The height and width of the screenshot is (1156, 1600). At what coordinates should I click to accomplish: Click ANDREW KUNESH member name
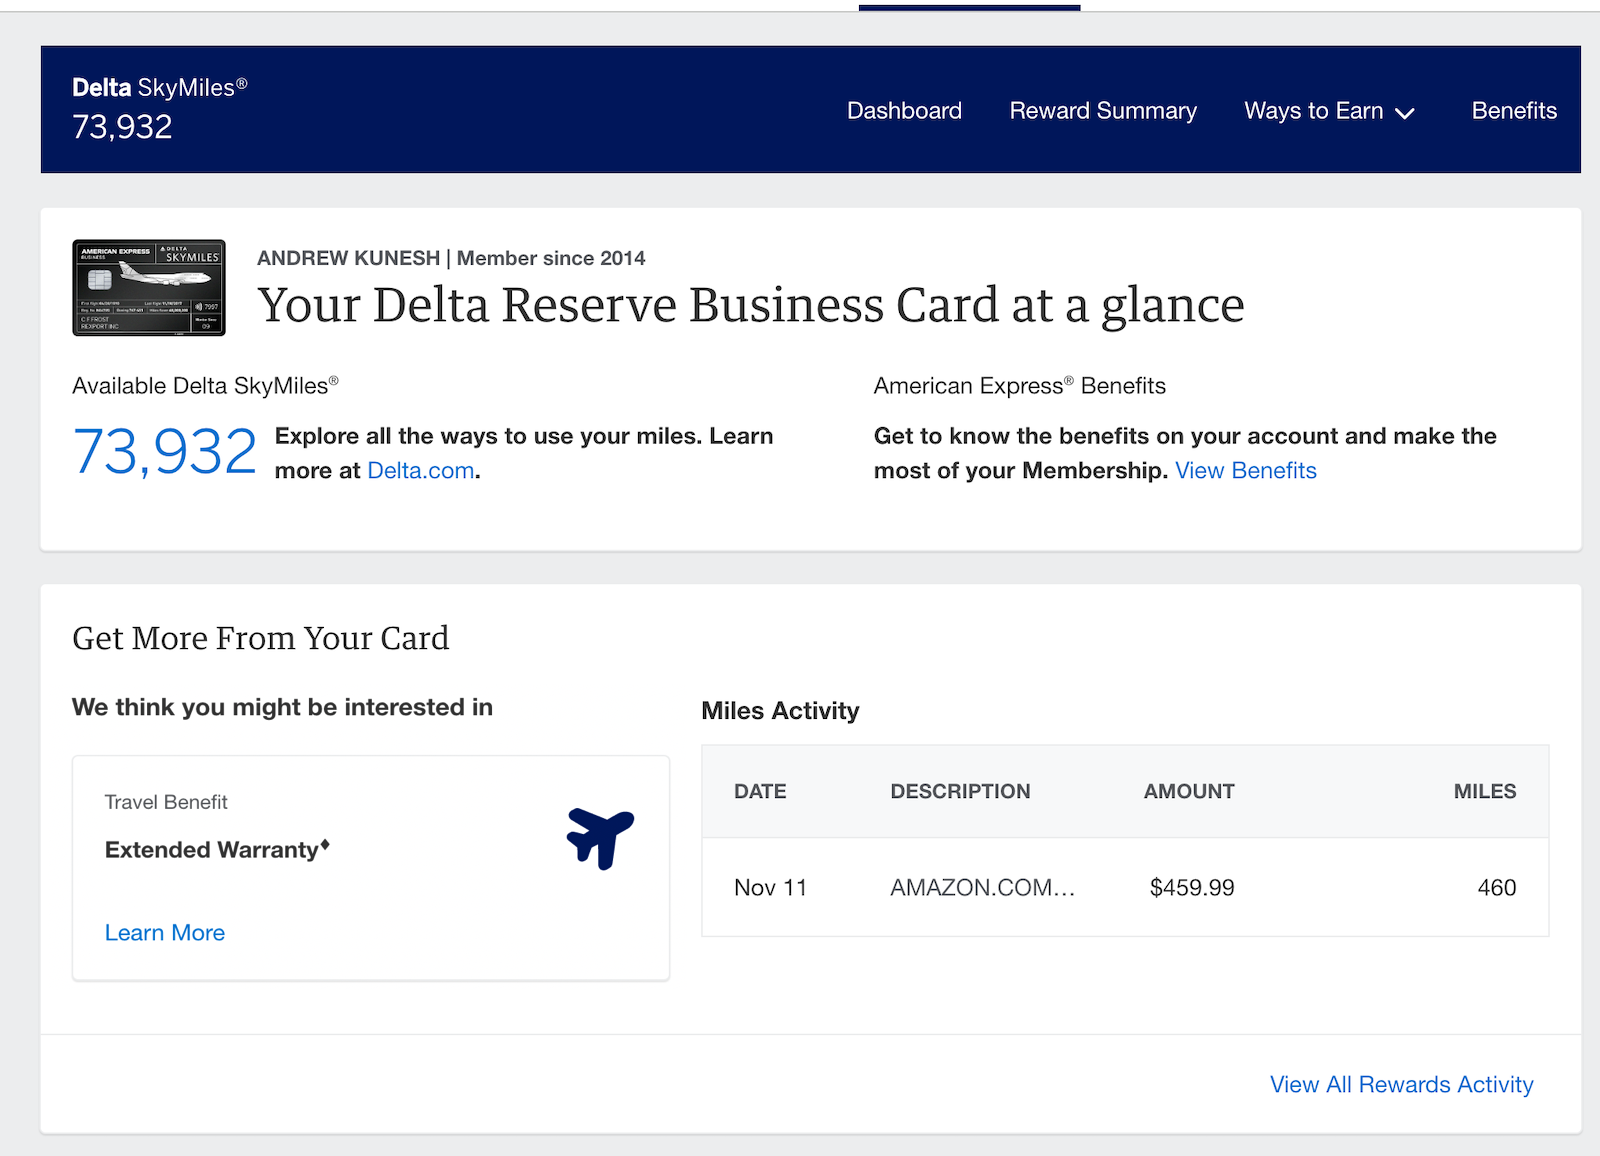347,258
